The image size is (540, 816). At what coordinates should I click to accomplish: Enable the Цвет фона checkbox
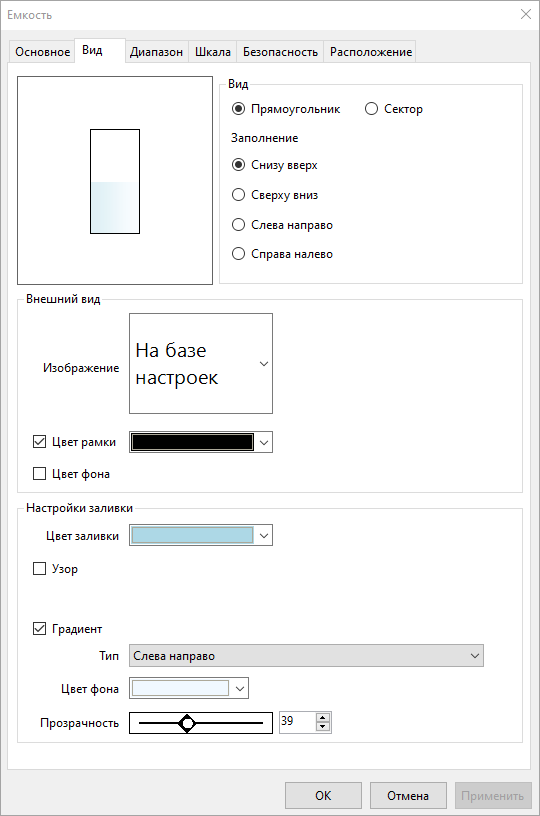click(x=40, y=474)
